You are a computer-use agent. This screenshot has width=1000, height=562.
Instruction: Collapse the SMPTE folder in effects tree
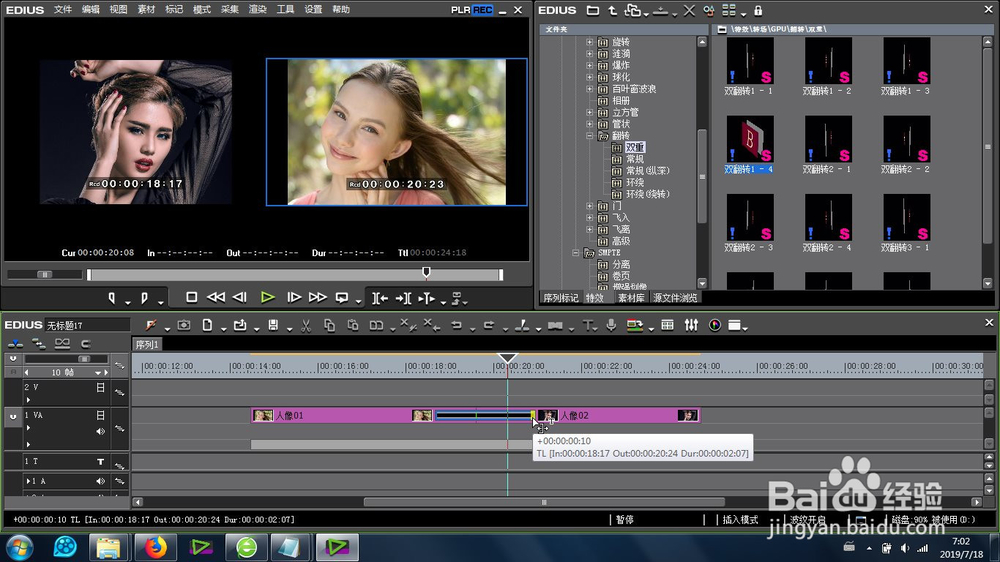pos(575,253)
